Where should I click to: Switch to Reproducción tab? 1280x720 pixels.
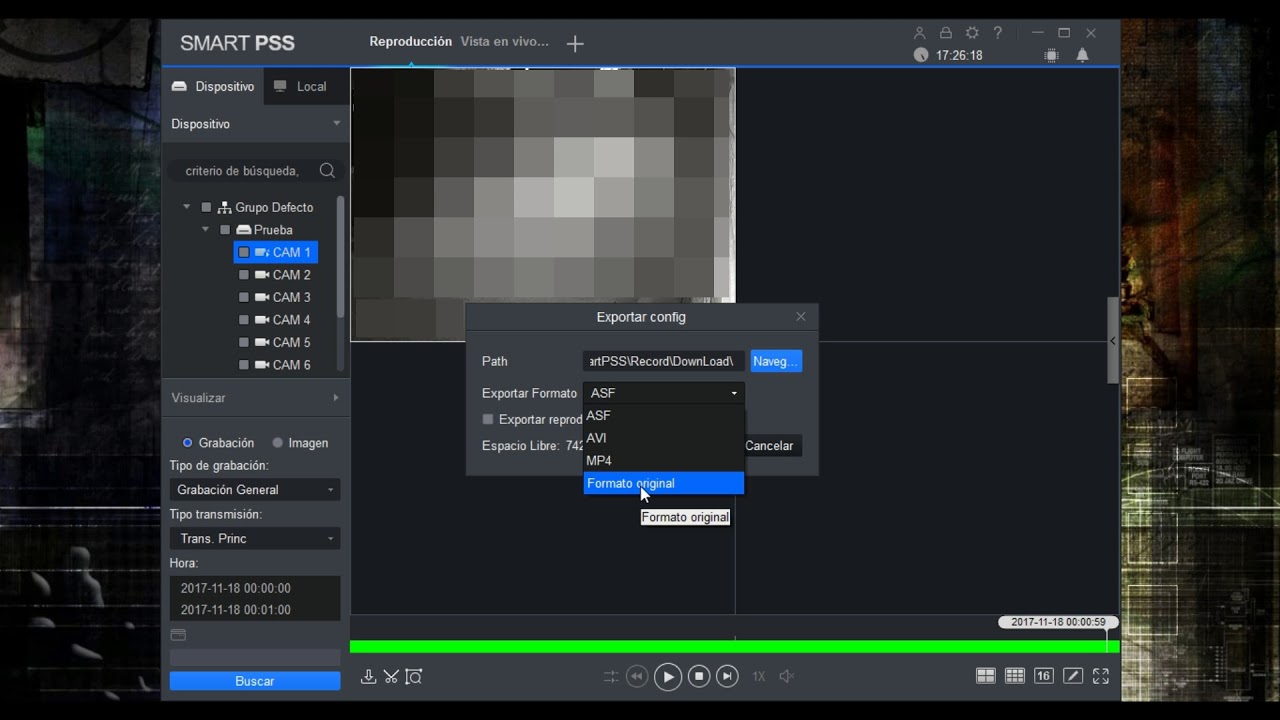coord(410,42)
